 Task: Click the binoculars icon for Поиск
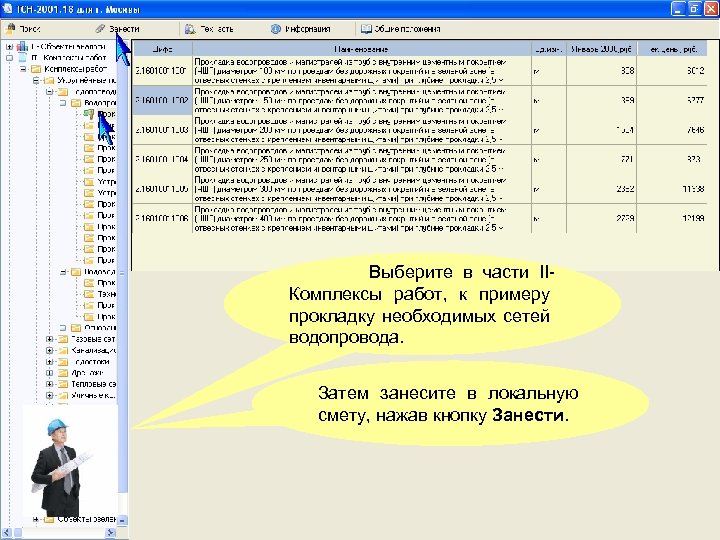10,29
